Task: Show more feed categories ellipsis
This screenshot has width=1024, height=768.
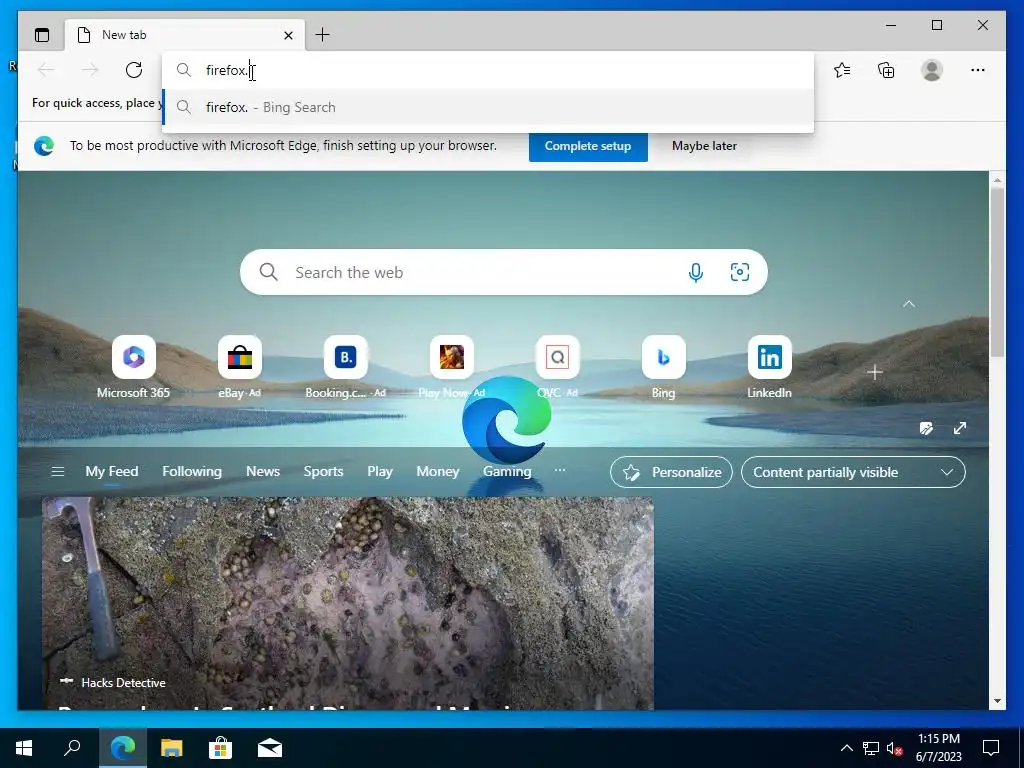Action: click(560, 471)
